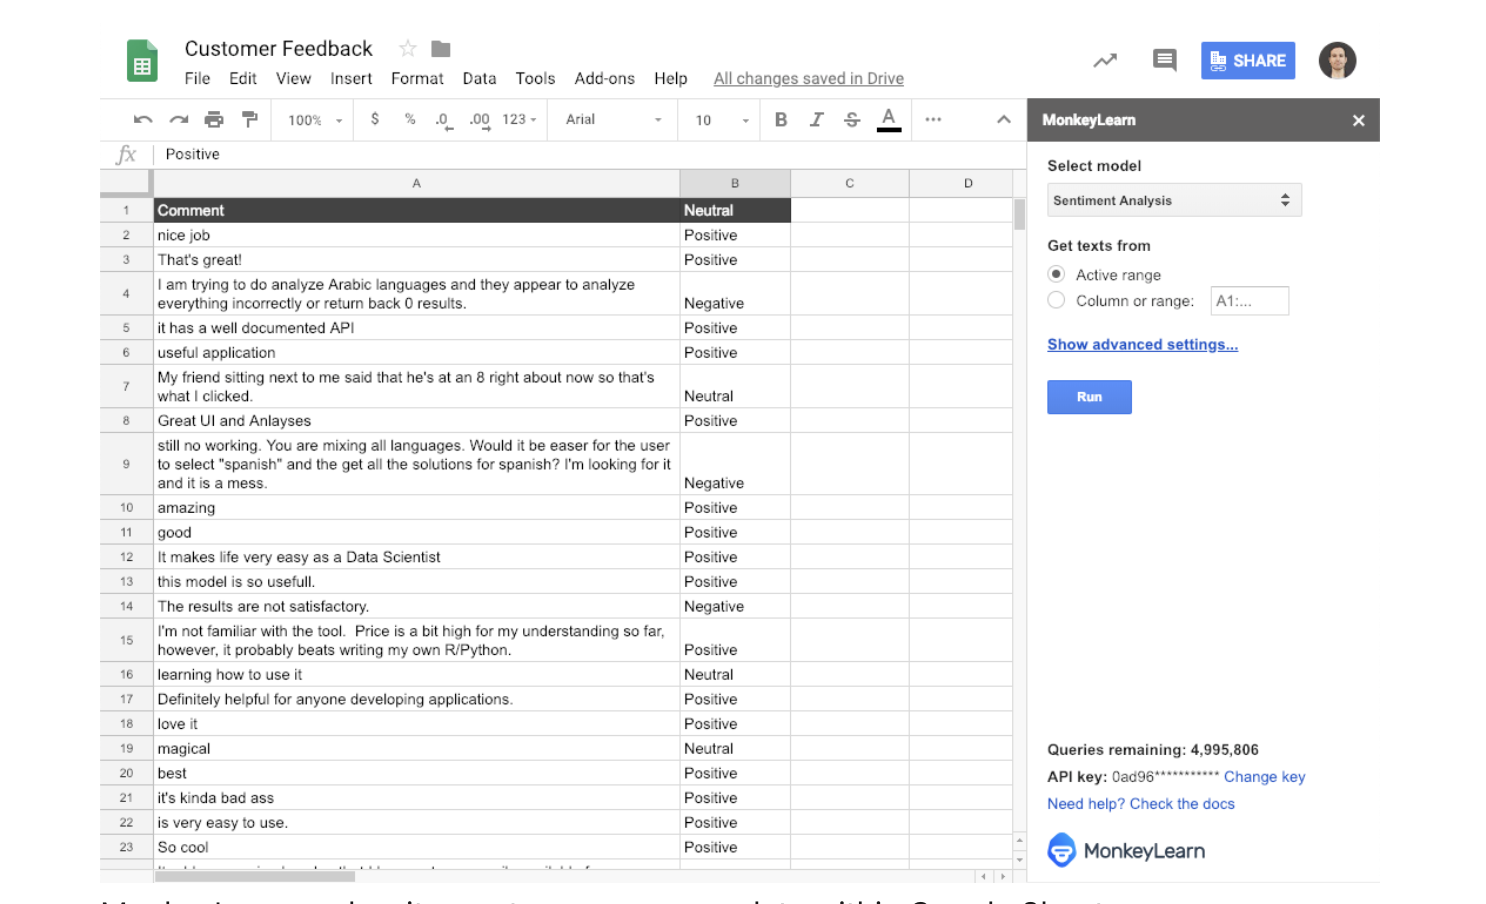Open the Format menu
This screenshot has width=1486, height=904.
[x=417, y=78]
